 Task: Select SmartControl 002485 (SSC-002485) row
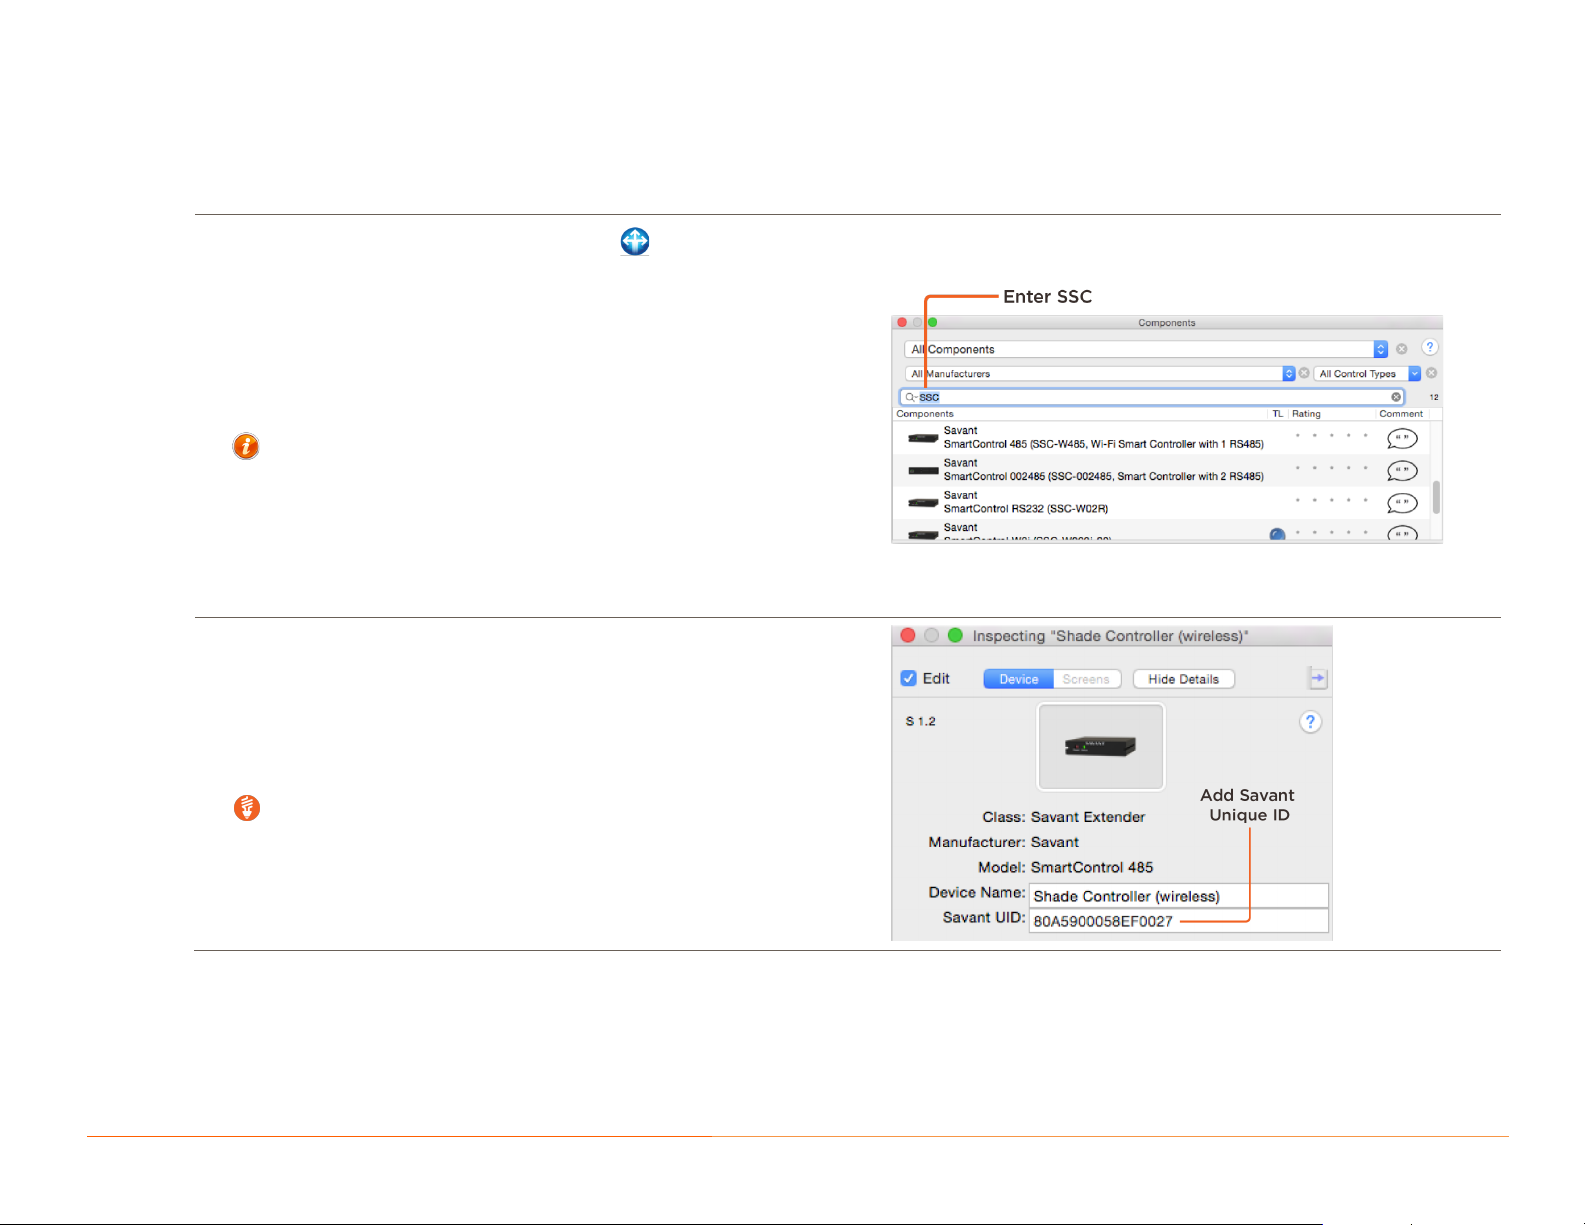[x=1161, y=470]
